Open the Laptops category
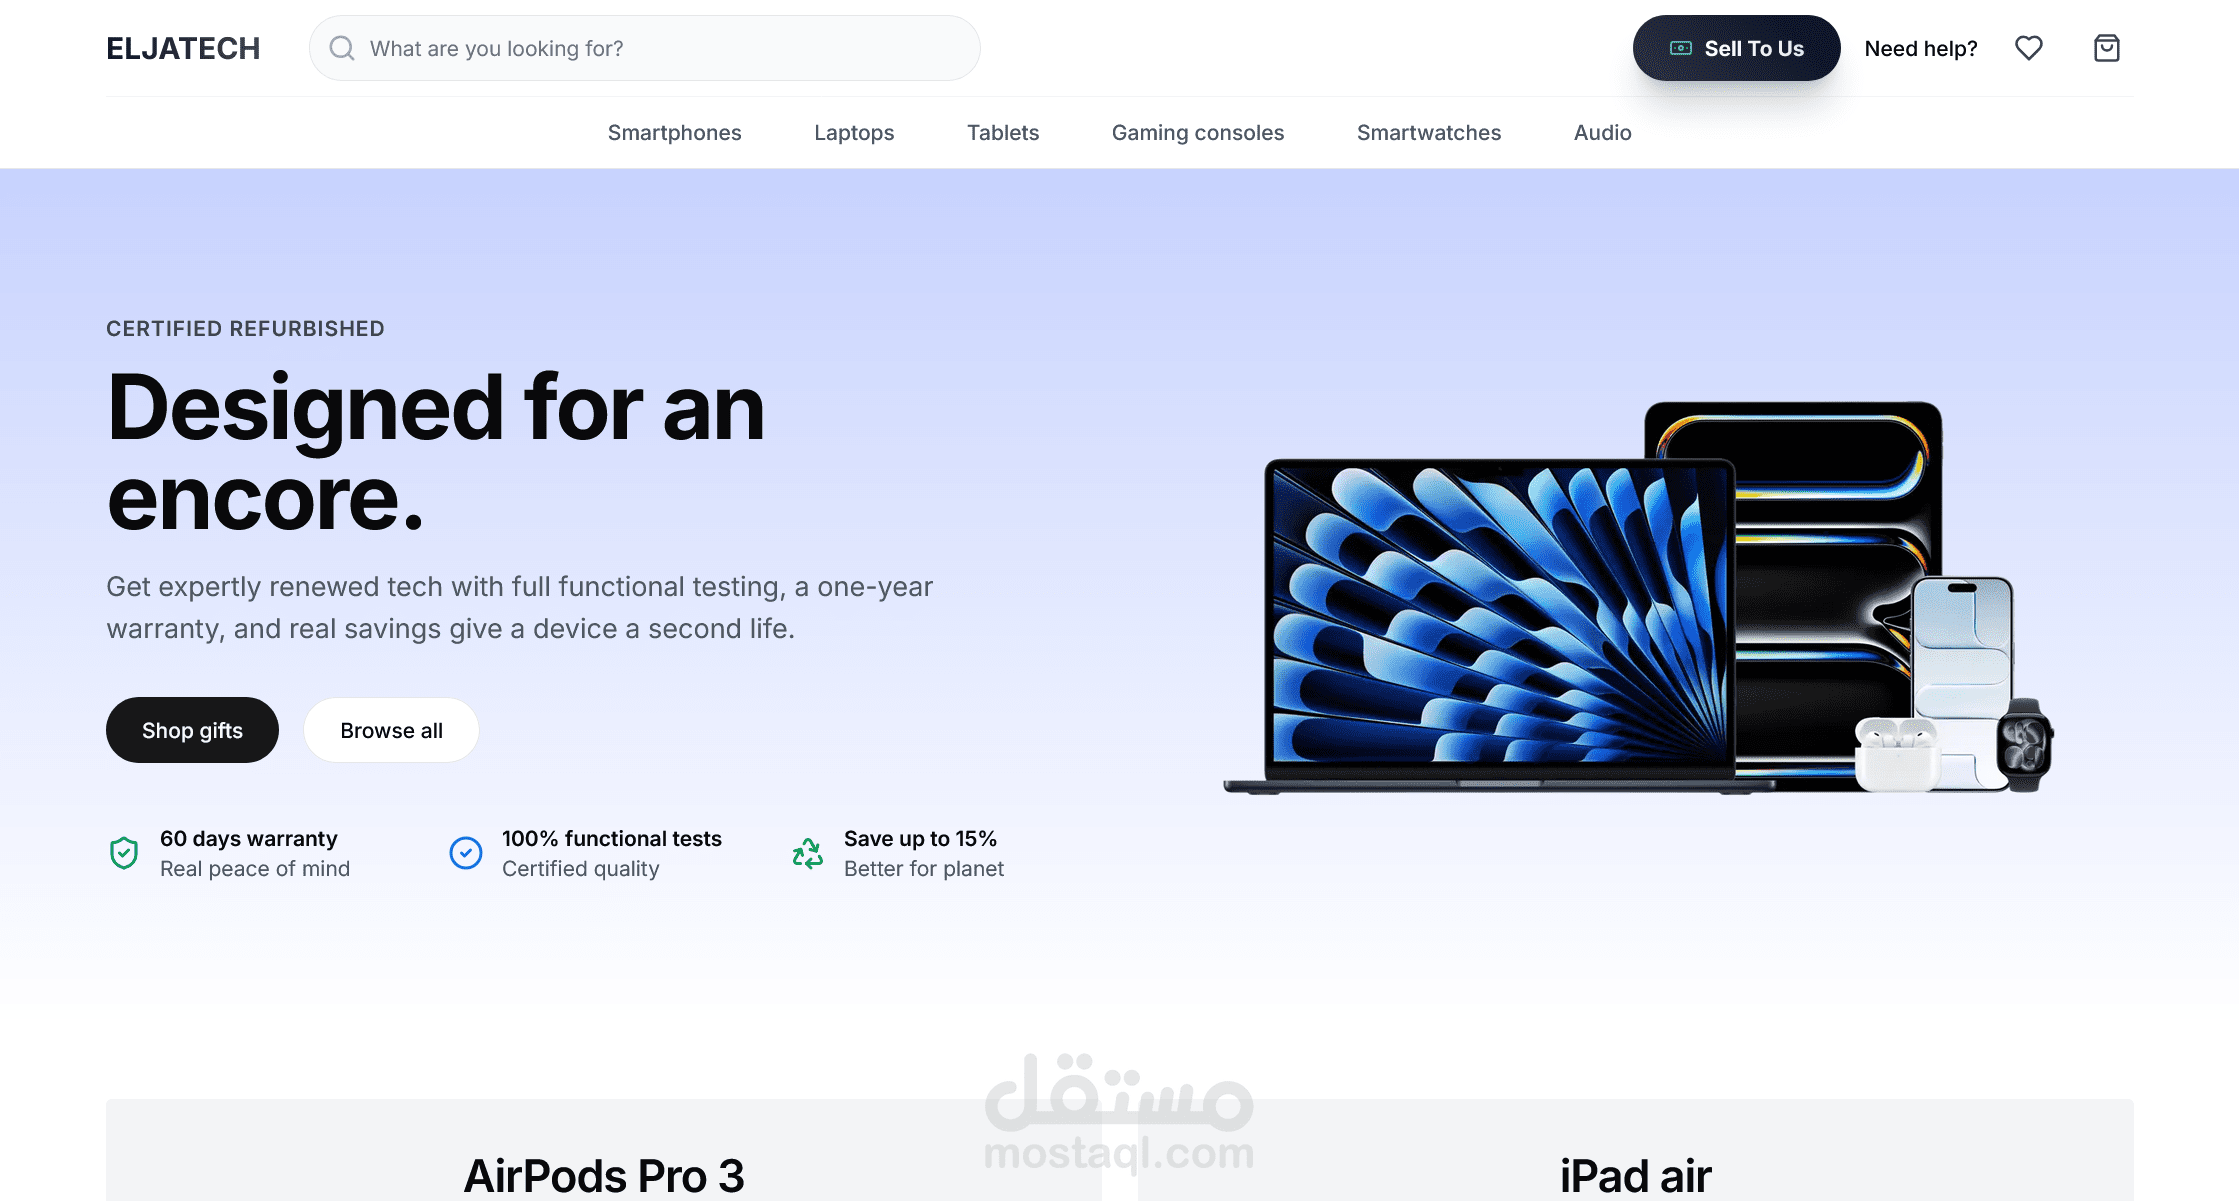2239x1201 pixels. pyautogui.click(x=854, y=133)
